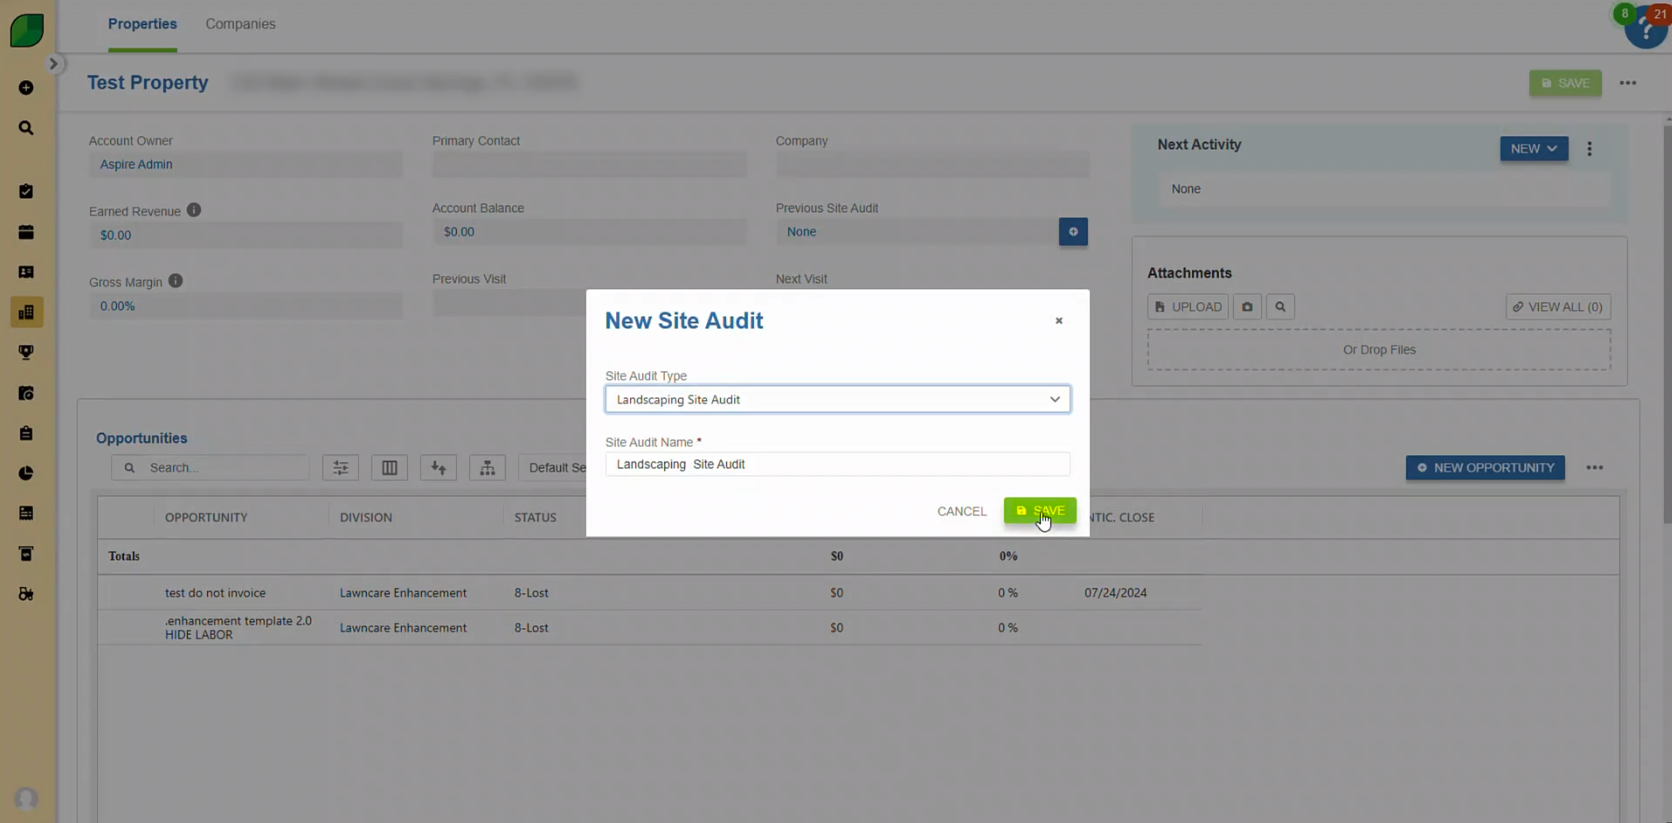Sort by the DIVISION column header

(x=366, y=517)
